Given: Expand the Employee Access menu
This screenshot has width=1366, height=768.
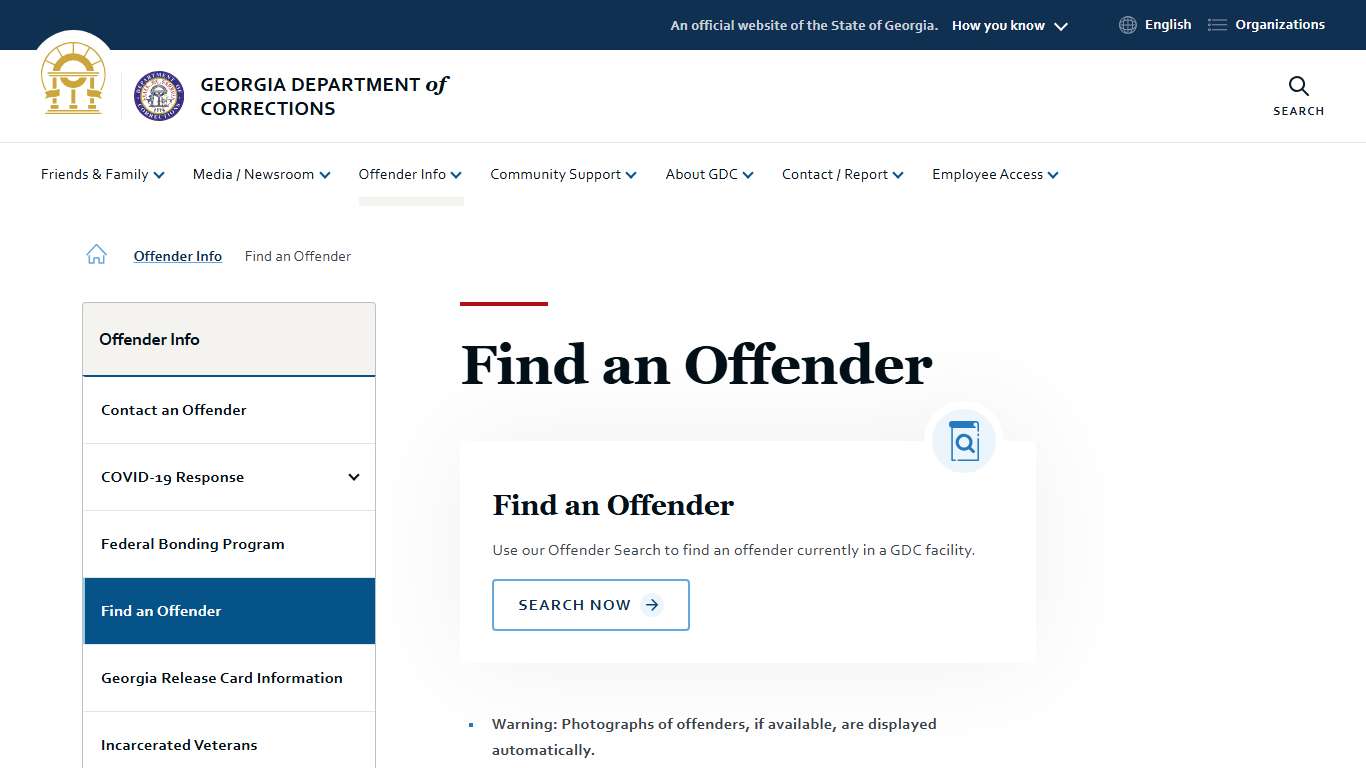Looking at the screenshot, I should (994, 174).
